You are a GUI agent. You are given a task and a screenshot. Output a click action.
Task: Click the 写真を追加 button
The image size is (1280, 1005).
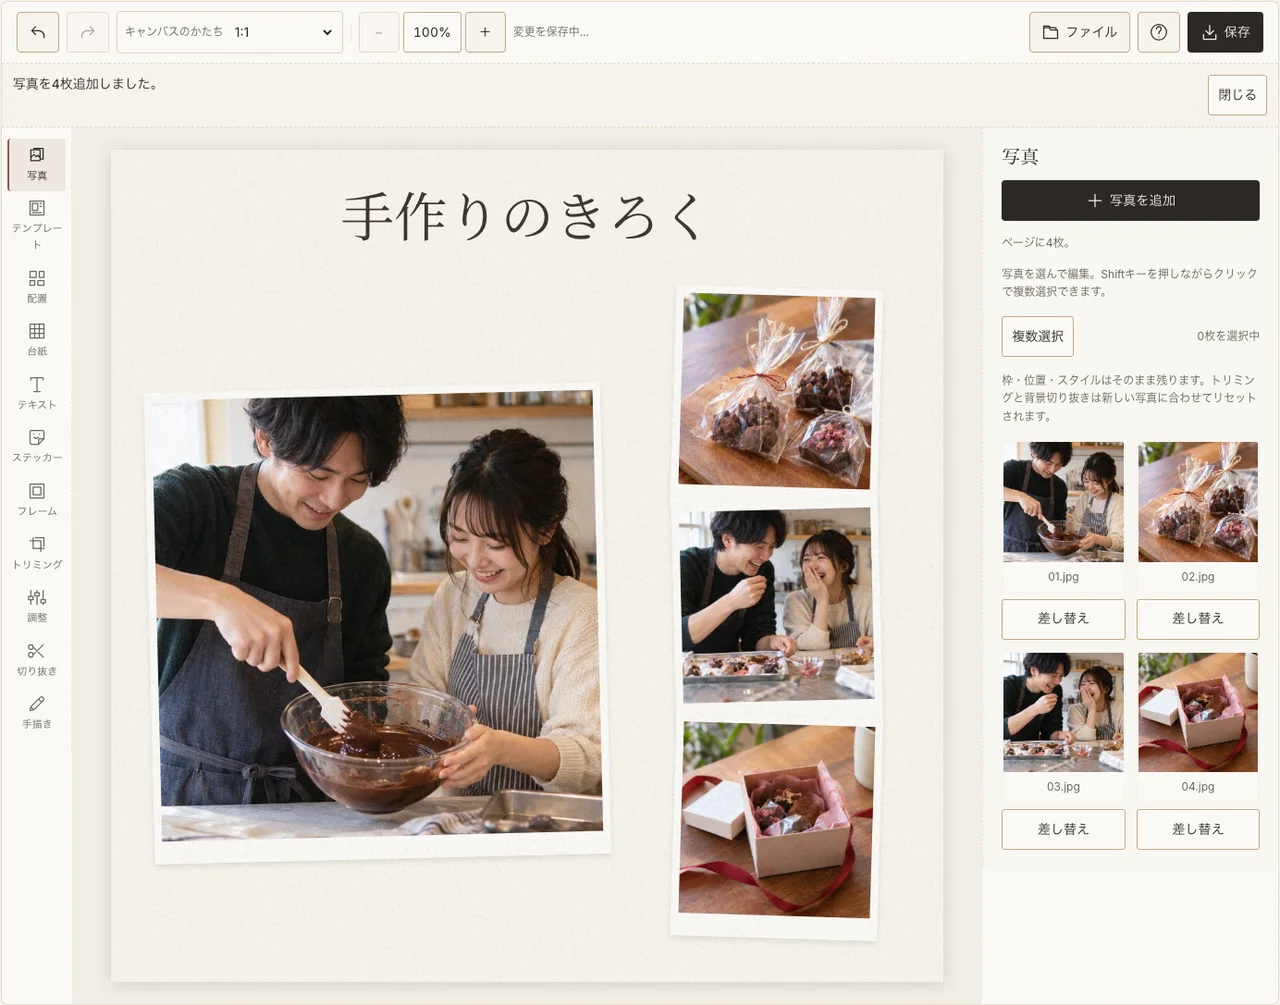pyautogui.click(x=1130, y=200)
